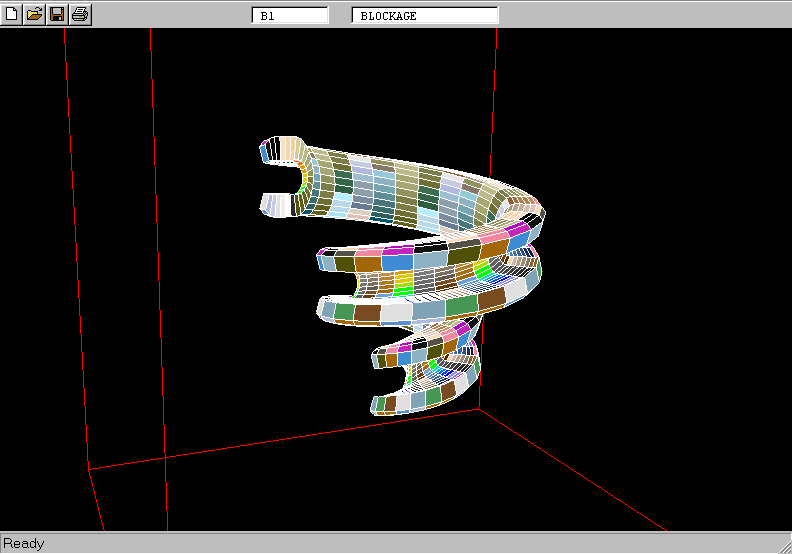Save using the floppy disk icon
This screenshot has height=554, width=792.
click(57, 14)
